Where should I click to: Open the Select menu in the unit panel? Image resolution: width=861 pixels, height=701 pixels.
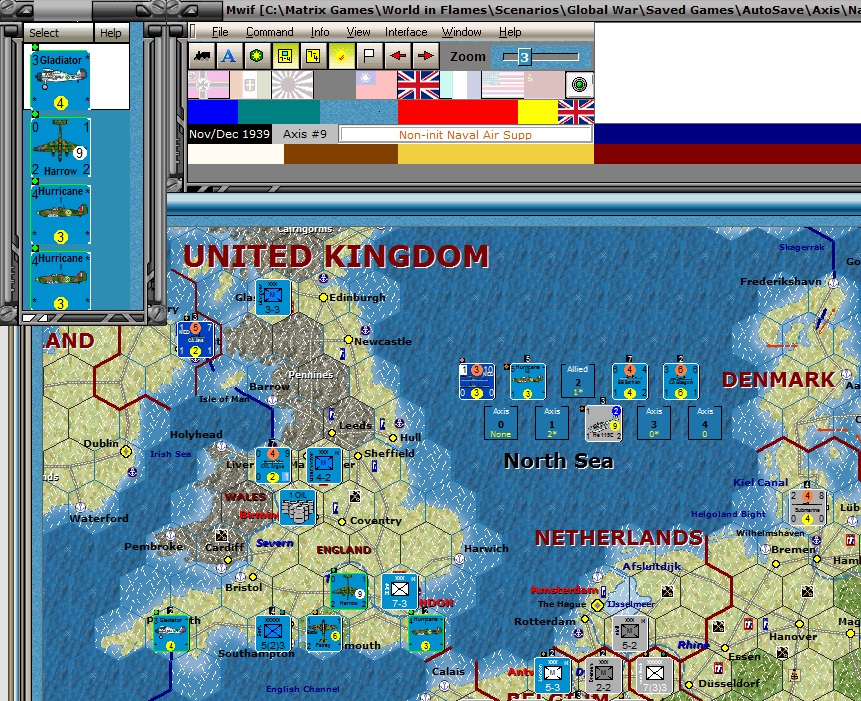44,33
